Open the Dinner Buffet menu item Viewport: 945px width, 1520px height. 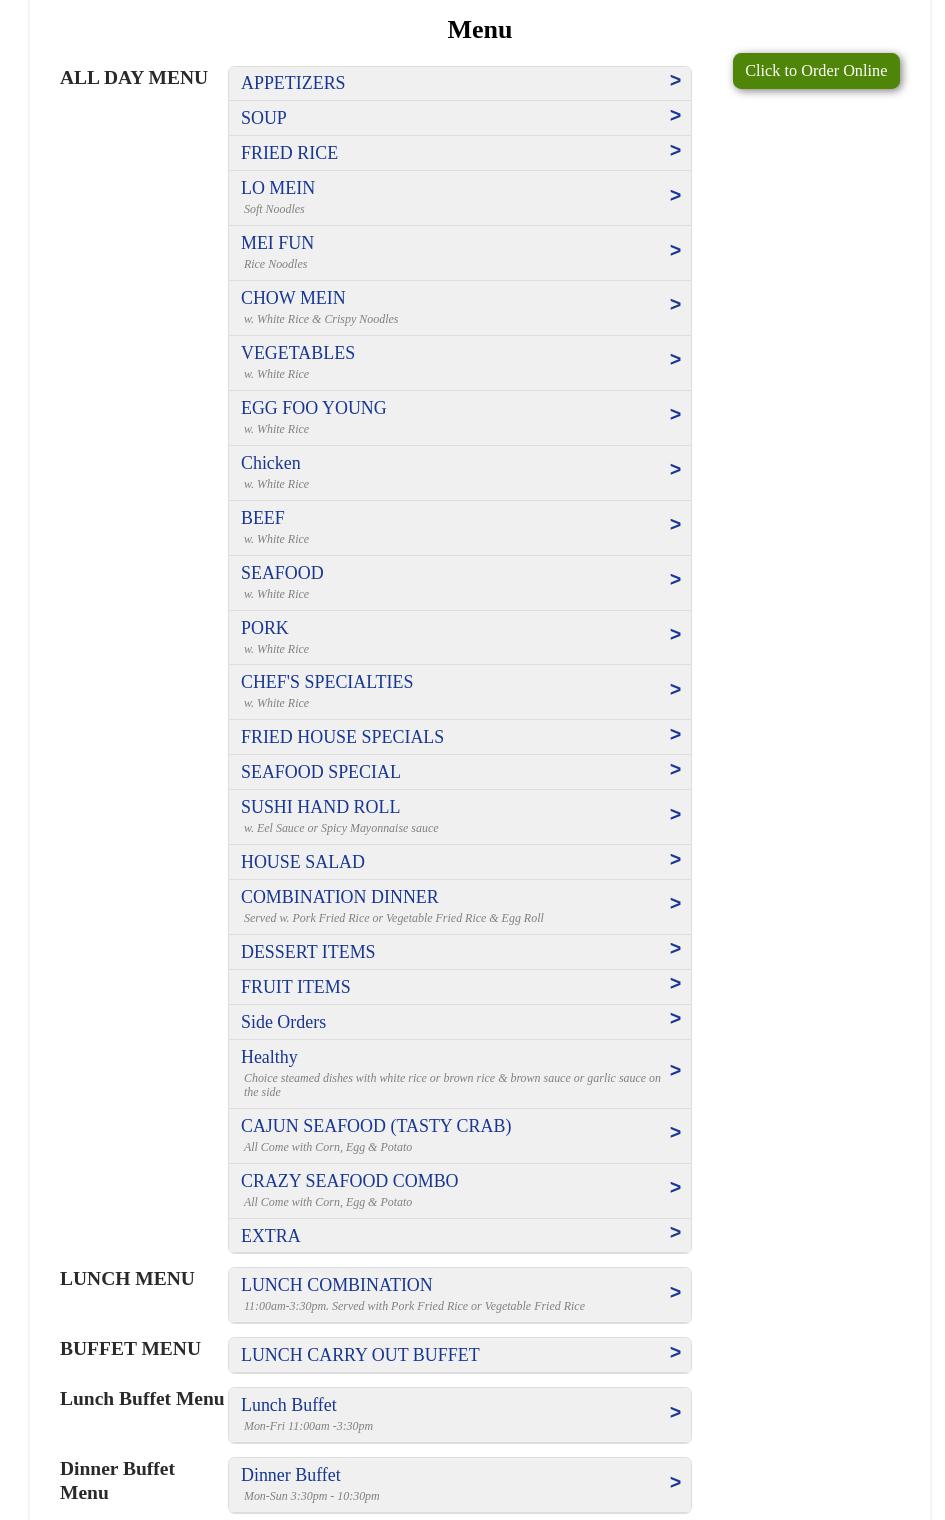pyautogui.click(x=291, y=1475)
